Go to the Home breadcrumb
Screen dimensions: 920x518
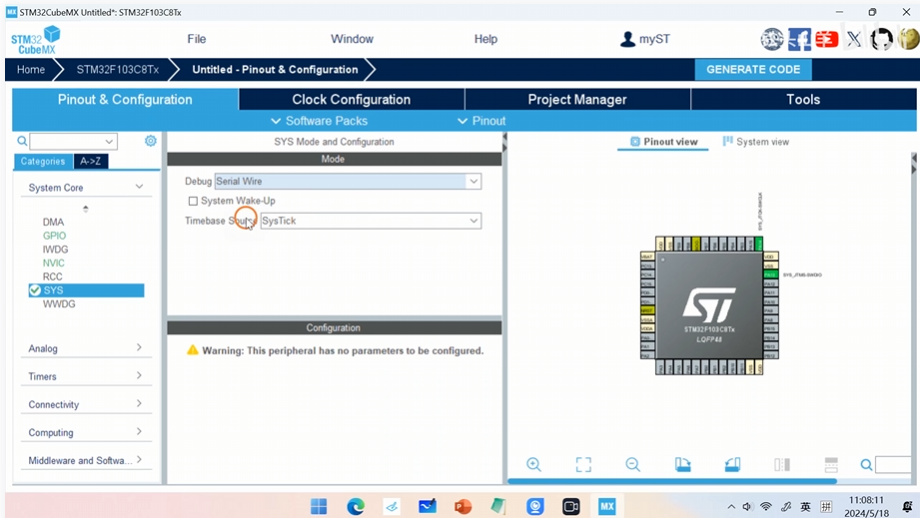coord(31,69)
